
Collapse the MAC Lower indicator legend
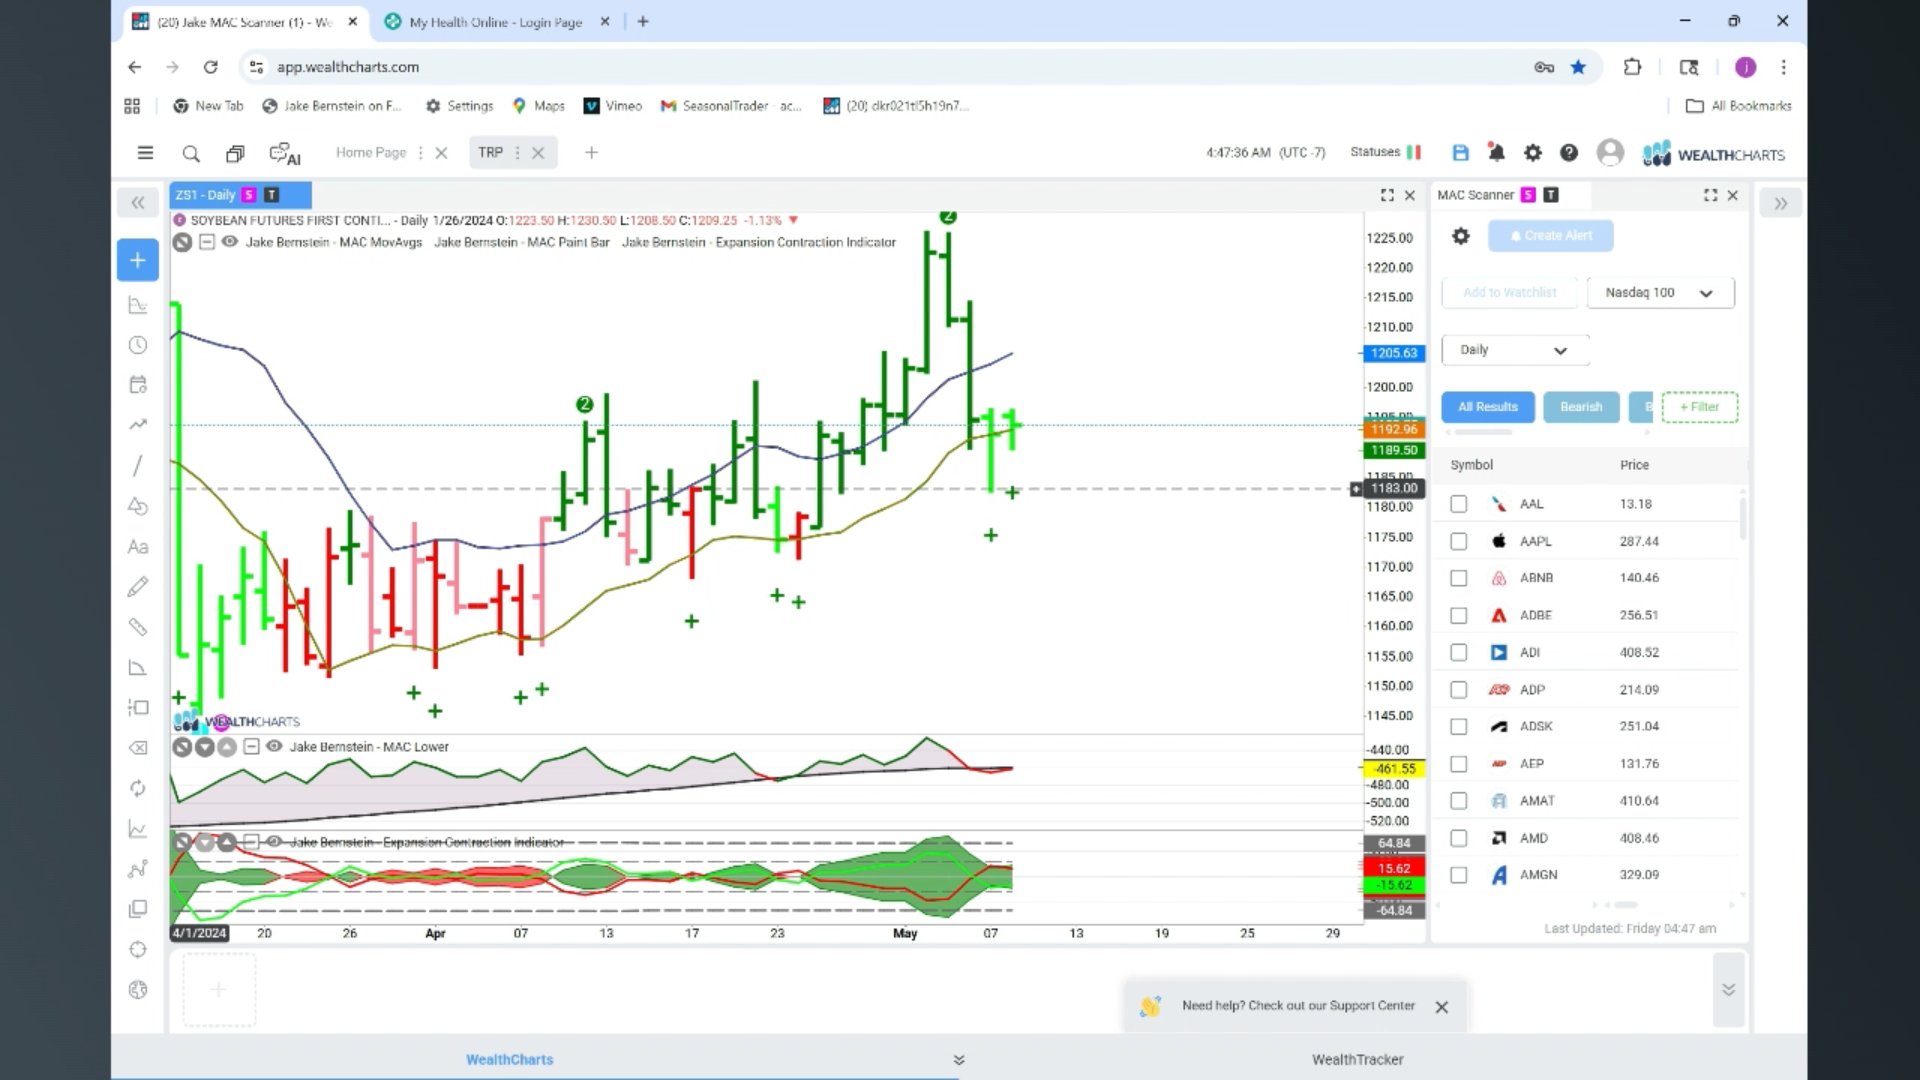tap(251, 746)
